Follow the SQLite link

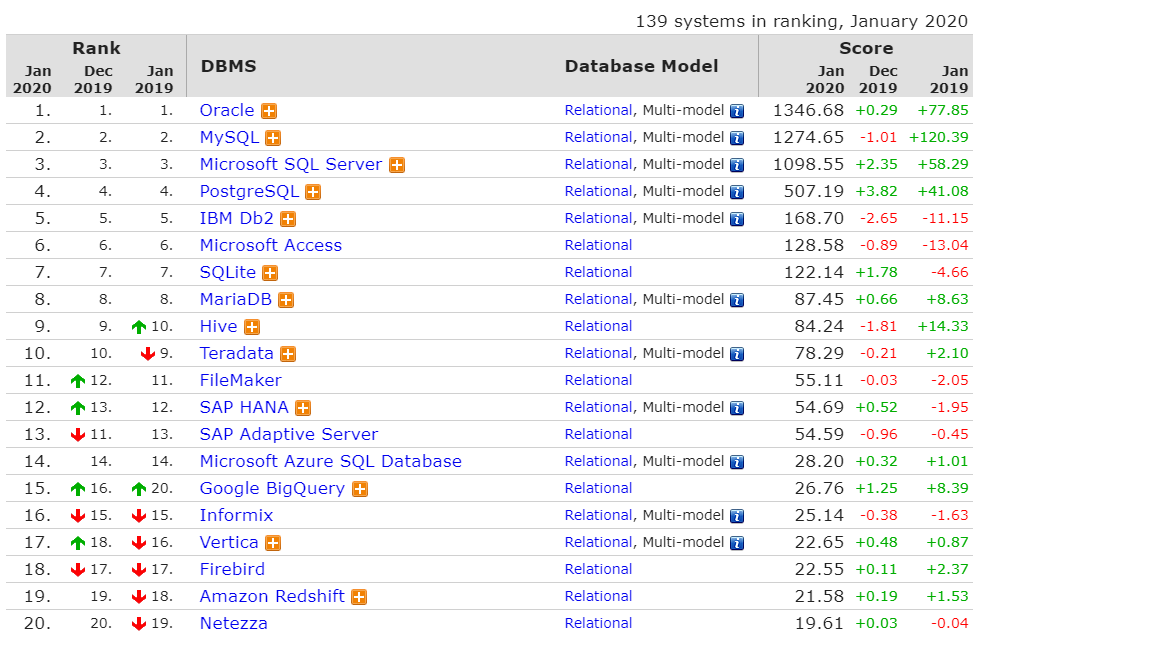(x=228, y=273)
